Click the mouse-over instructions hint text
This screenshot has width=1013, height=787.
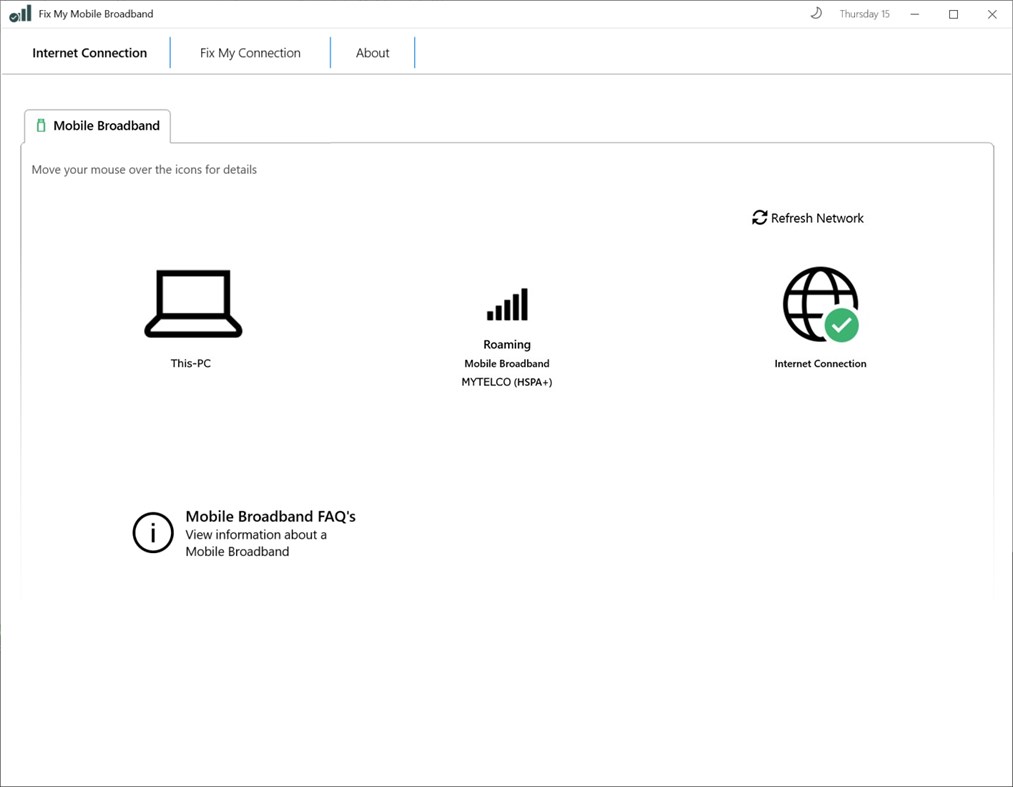coord(144,169)
